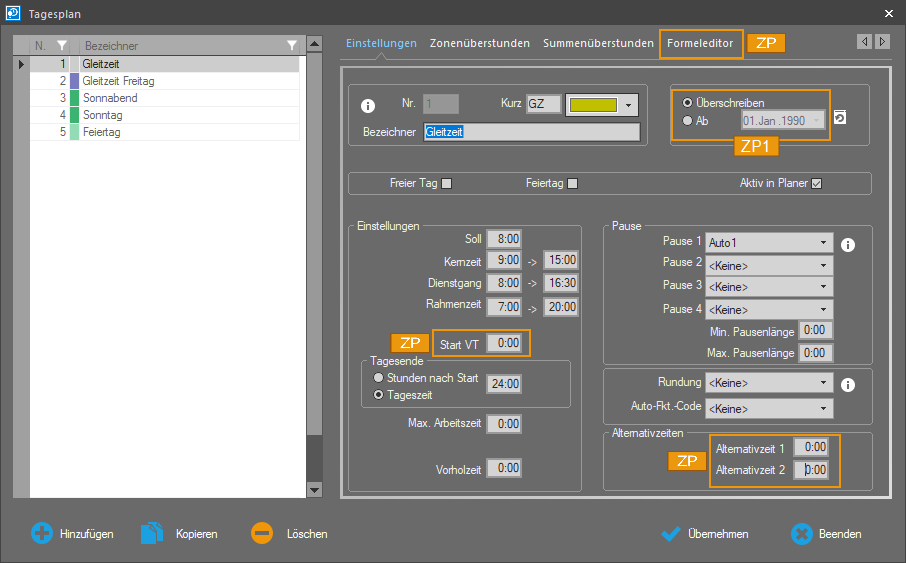Click the filter icon in Bezeichner column header
Viewport: 906px width, 563px height.
[291, 45]
